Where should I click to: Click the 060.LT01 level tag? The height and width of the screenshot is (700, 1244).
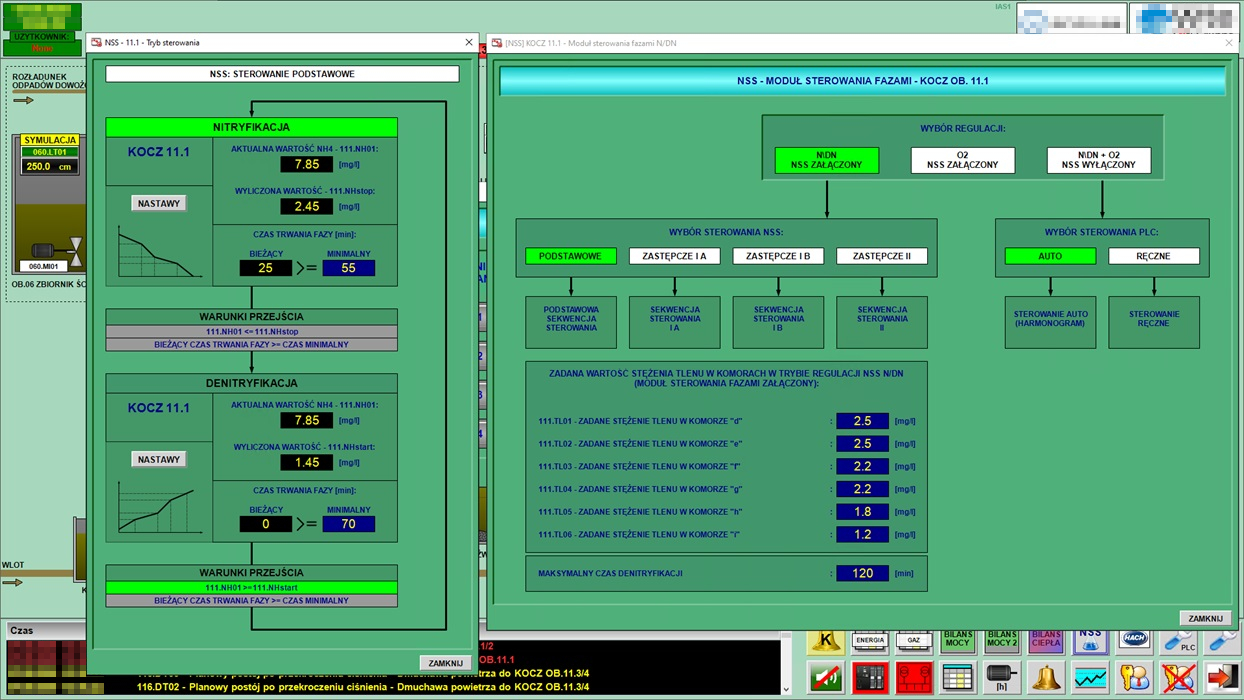[x=50, y=152]
